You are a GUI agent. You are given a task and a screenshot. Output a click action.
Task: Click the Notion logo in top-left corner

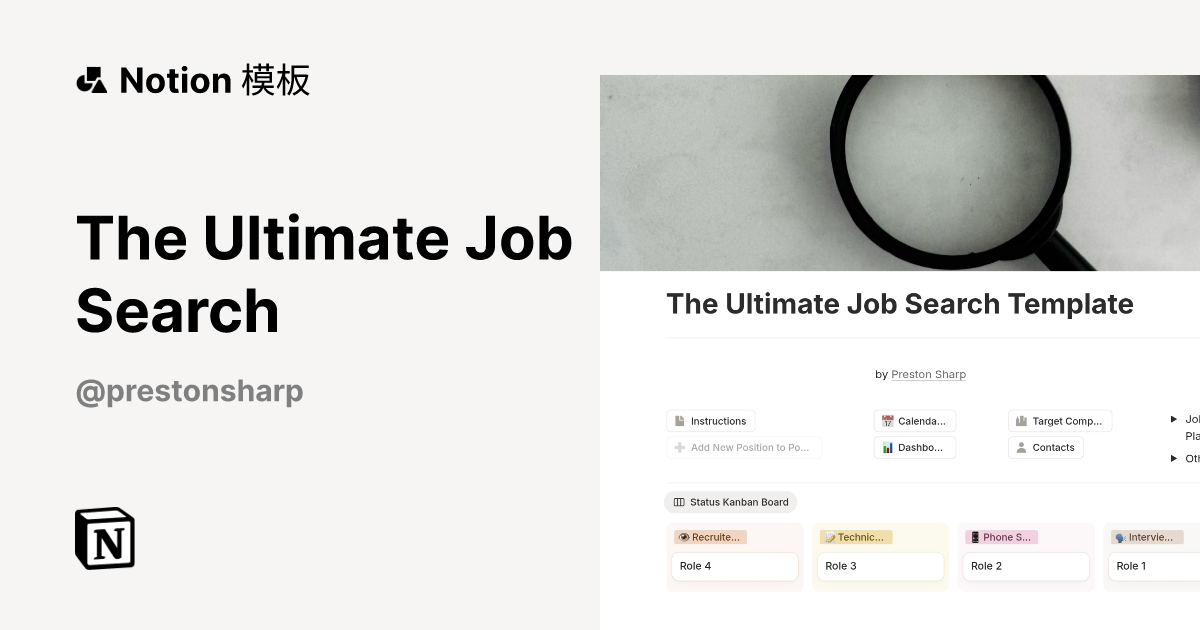pos(94,79)
